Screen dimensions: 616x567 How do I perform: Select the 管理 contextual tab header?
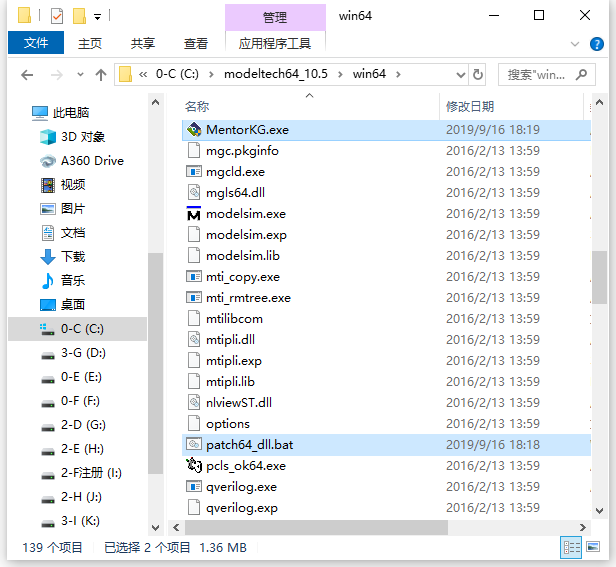(x=275, y=17)
